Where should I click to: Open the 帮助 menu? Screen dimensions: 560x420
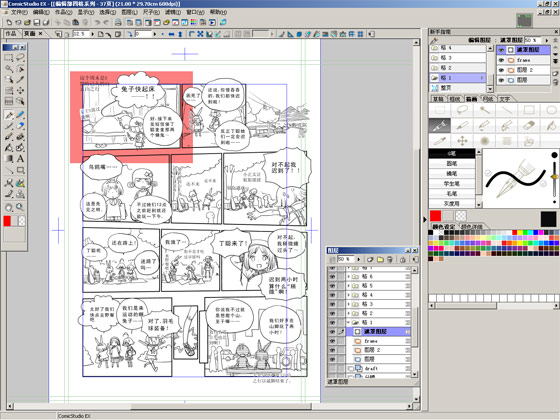coord(218,12)
